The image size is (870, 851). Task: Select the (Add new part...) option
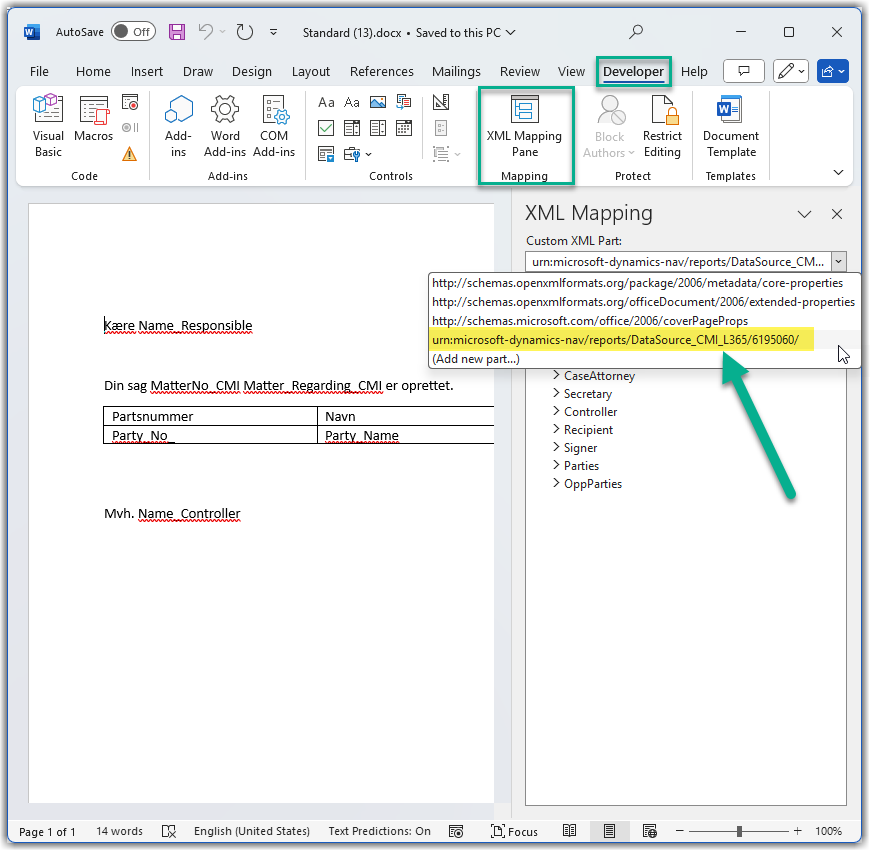pos(476,359)
